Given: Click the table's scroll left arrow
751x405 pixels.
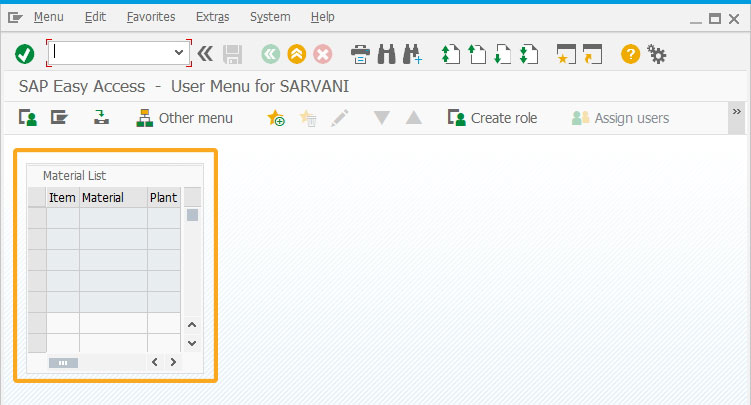Looking at the screenshot, I should point(155,362).
